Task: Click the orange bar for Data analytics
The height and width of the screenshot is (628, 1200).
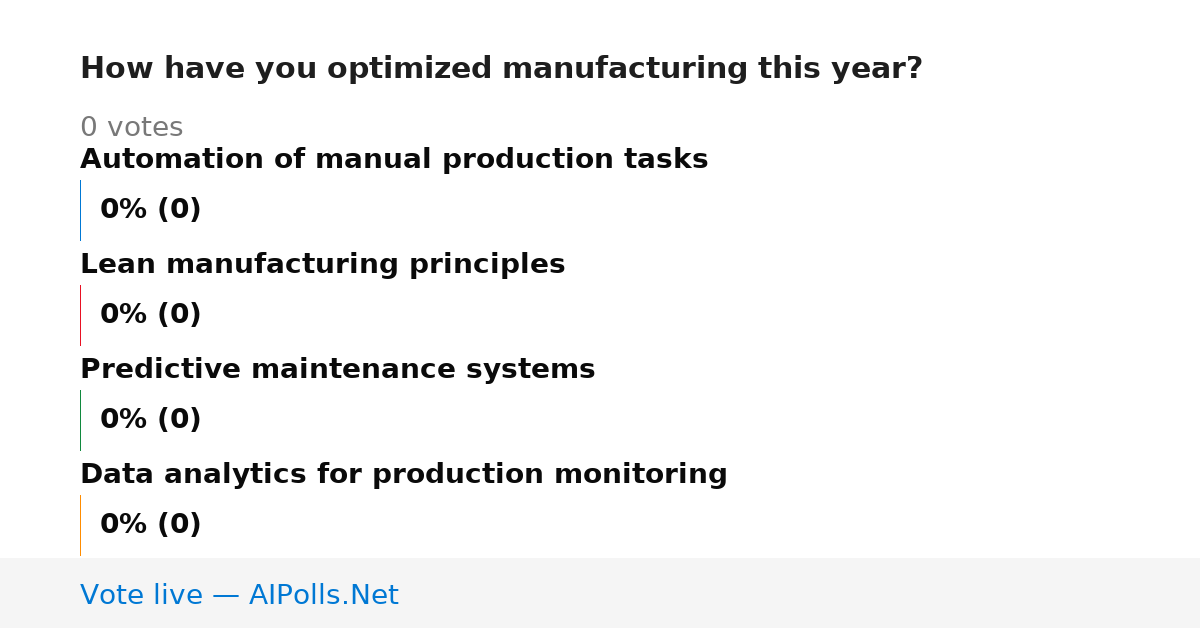Action: pyautogui.click(x=80, y=525)
